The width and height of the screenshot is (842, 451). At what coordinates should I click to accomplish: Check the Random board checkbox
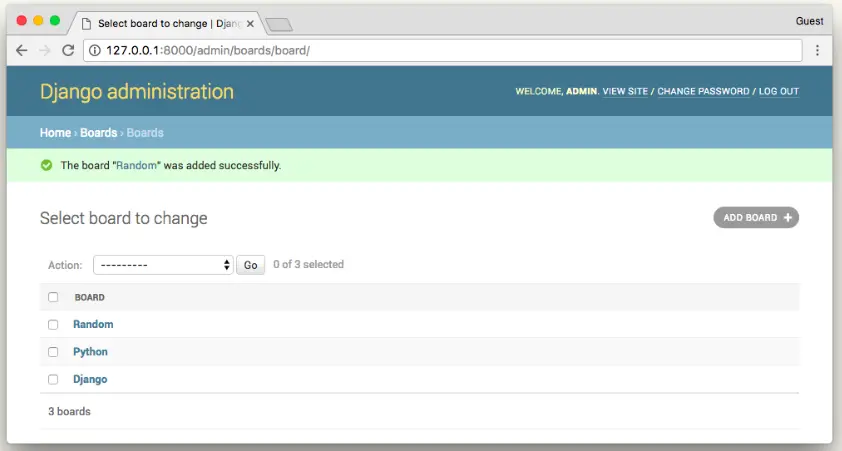pos(53,325)
